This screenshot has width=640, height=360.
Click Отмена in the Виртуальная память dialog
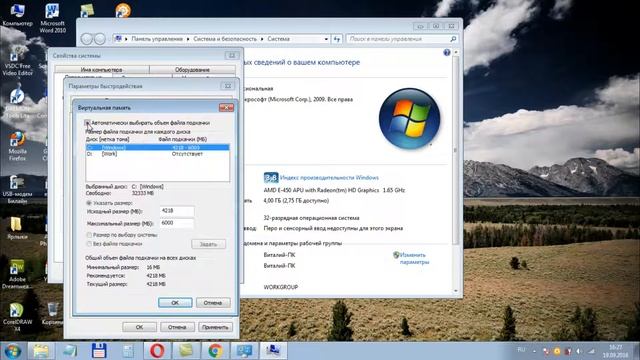click(213, 302)
